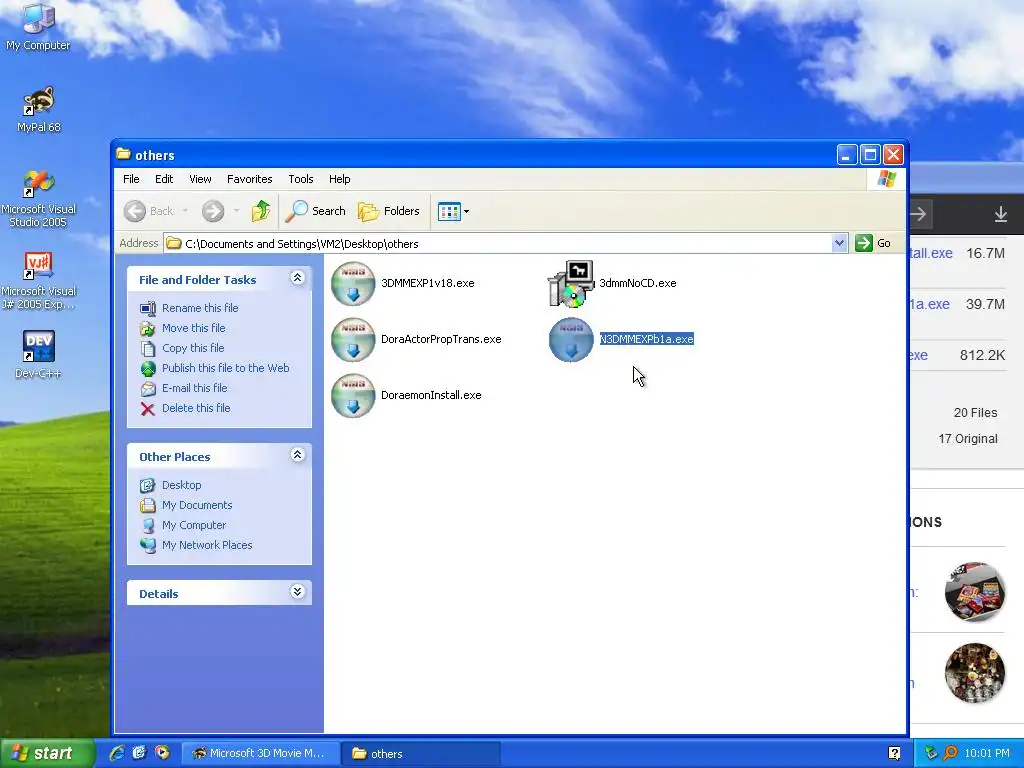Select Microsoft Visual J# 2005 Express shortcut
The height and width of the screenshot is (768, 1024).
(38, 281)
